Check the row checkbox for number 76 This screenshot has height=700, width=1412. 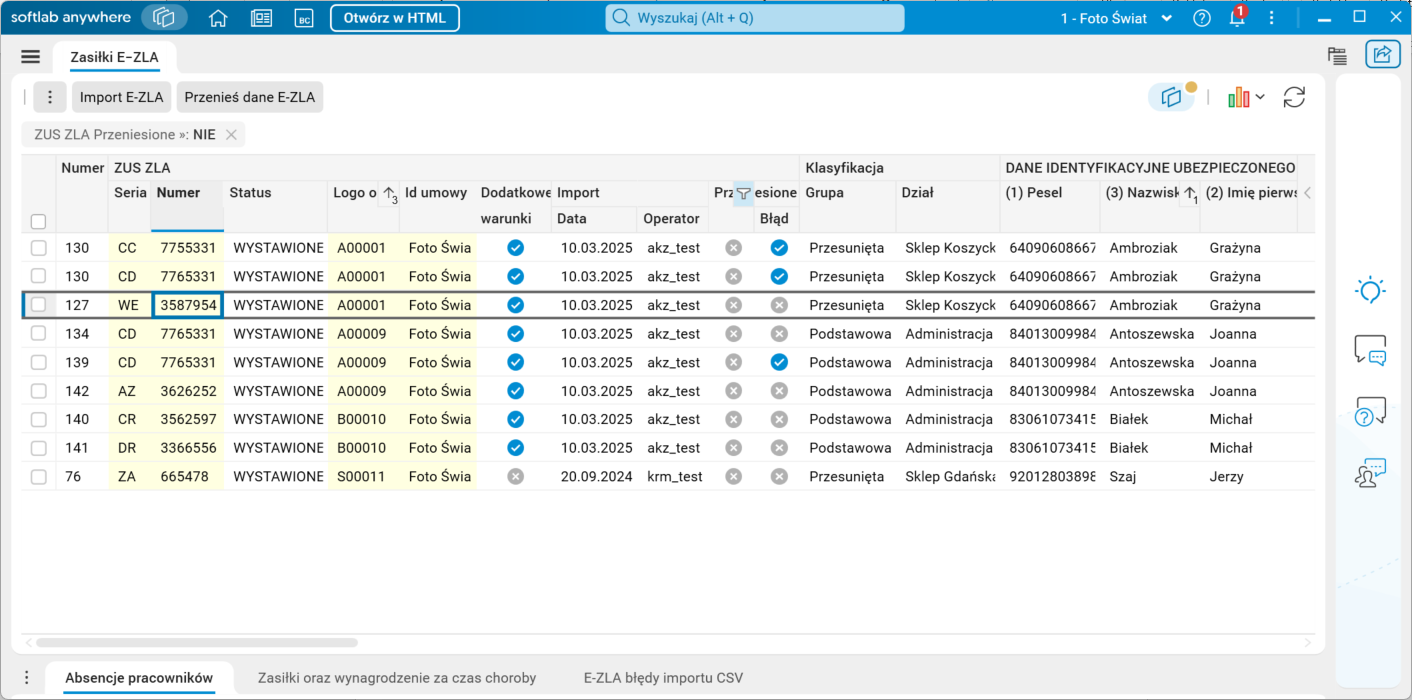tap(38, 477)
